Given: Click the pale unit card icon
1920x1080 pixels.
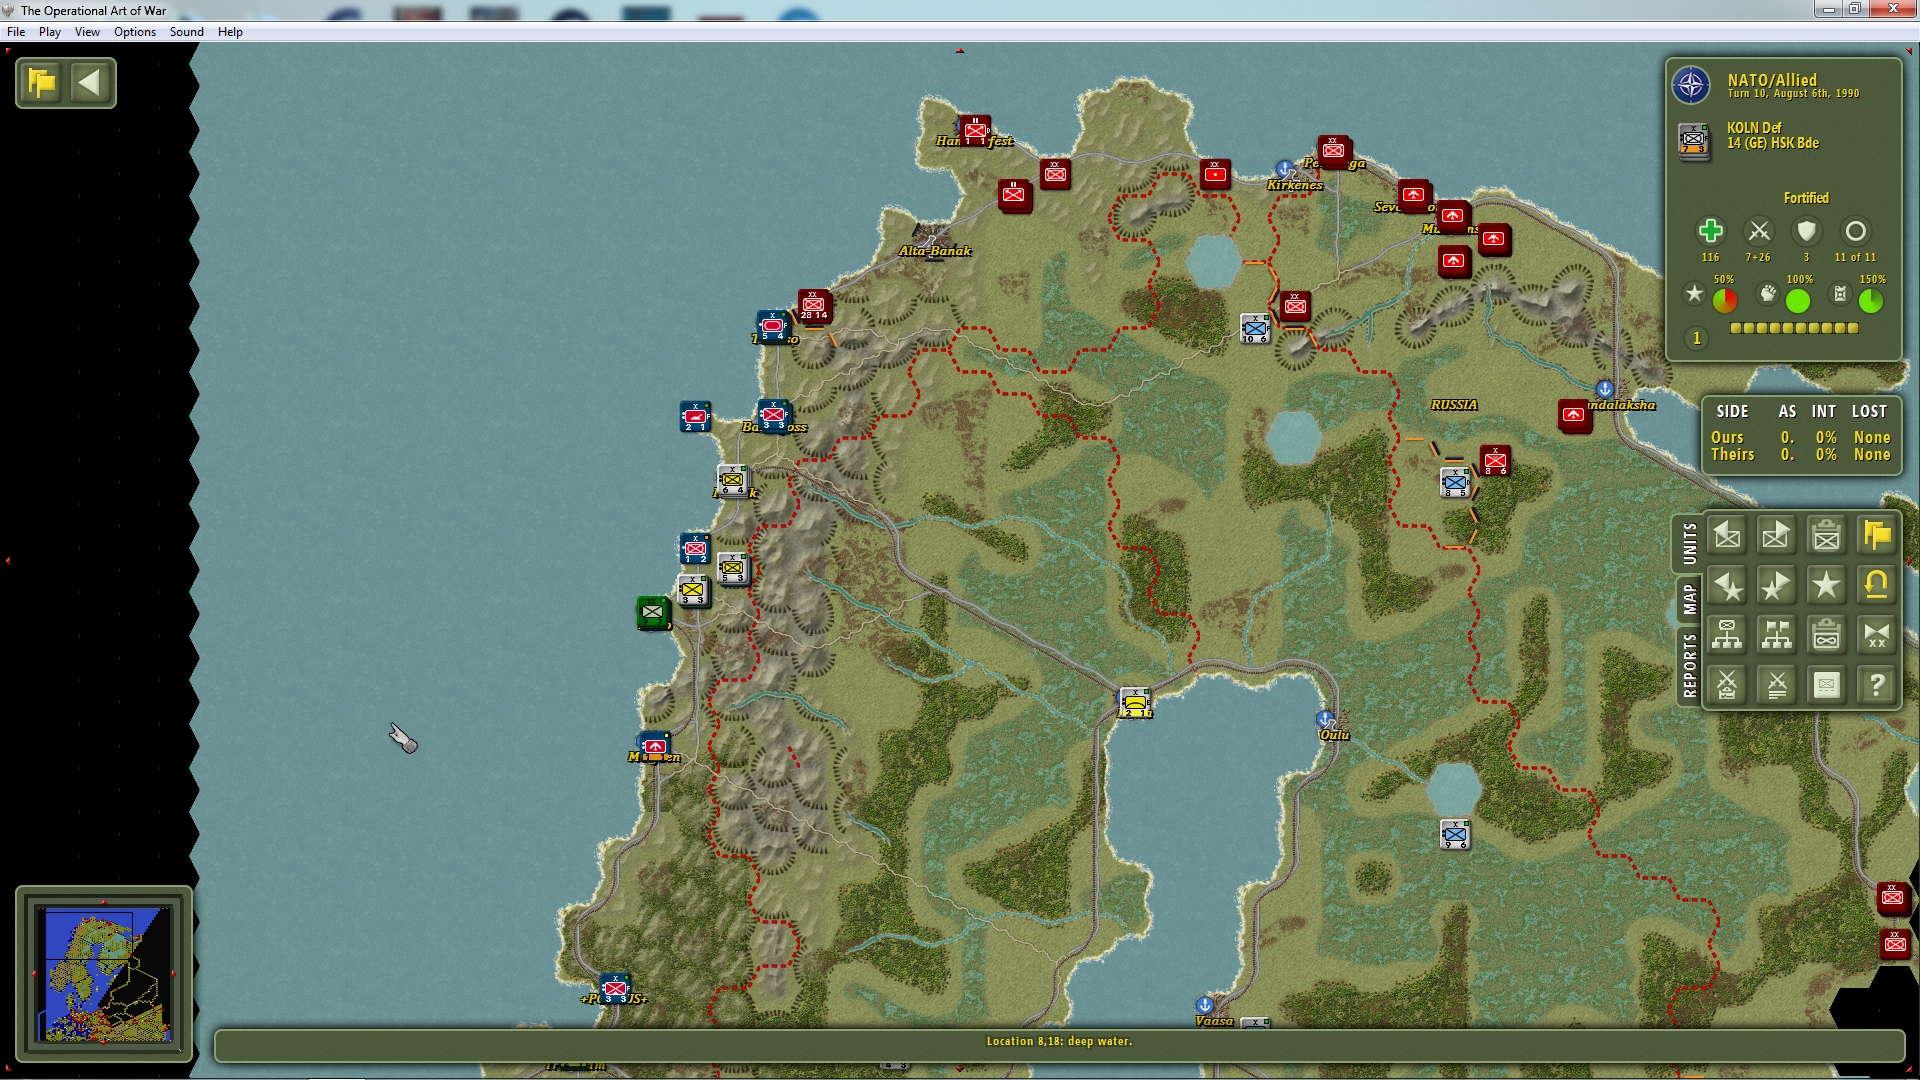Looking at the screenshot, I should (x=1827, y=685).
